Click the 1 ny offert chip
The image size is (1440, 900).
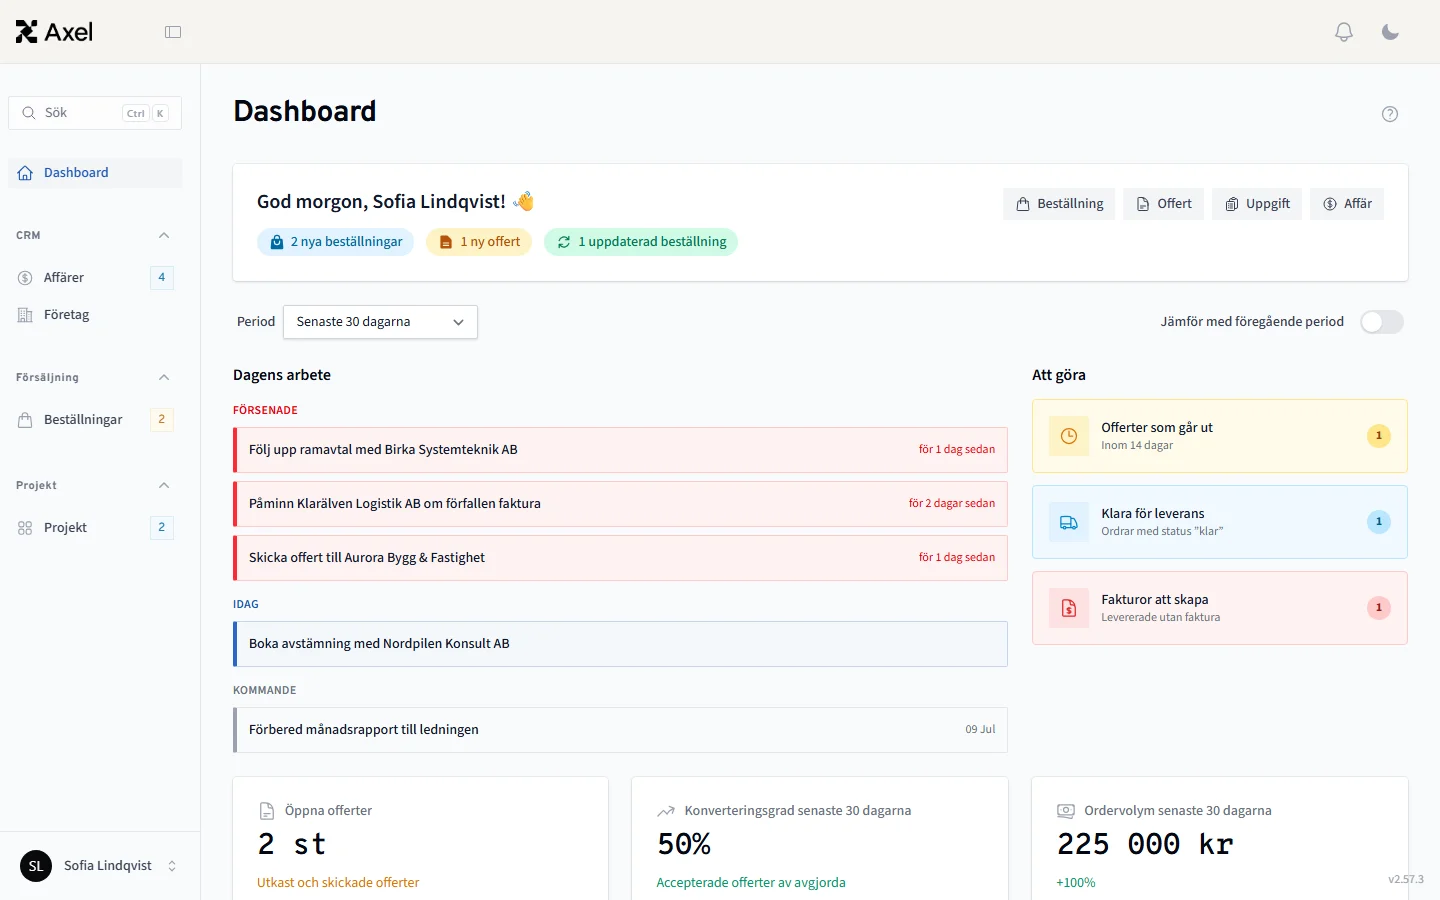479,242
